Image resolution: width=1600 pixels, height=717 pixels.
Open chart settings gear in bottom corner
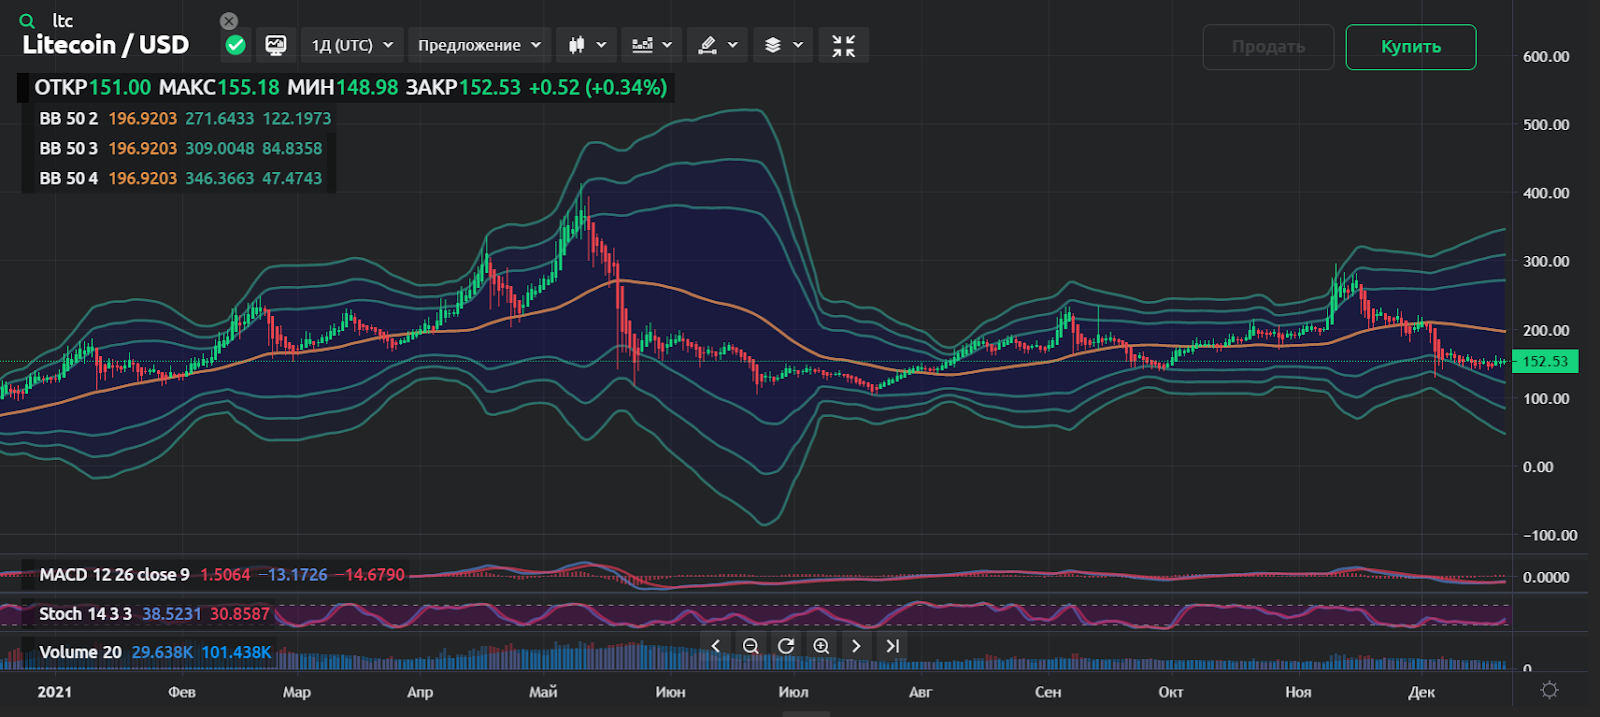tap(1549, 690)
